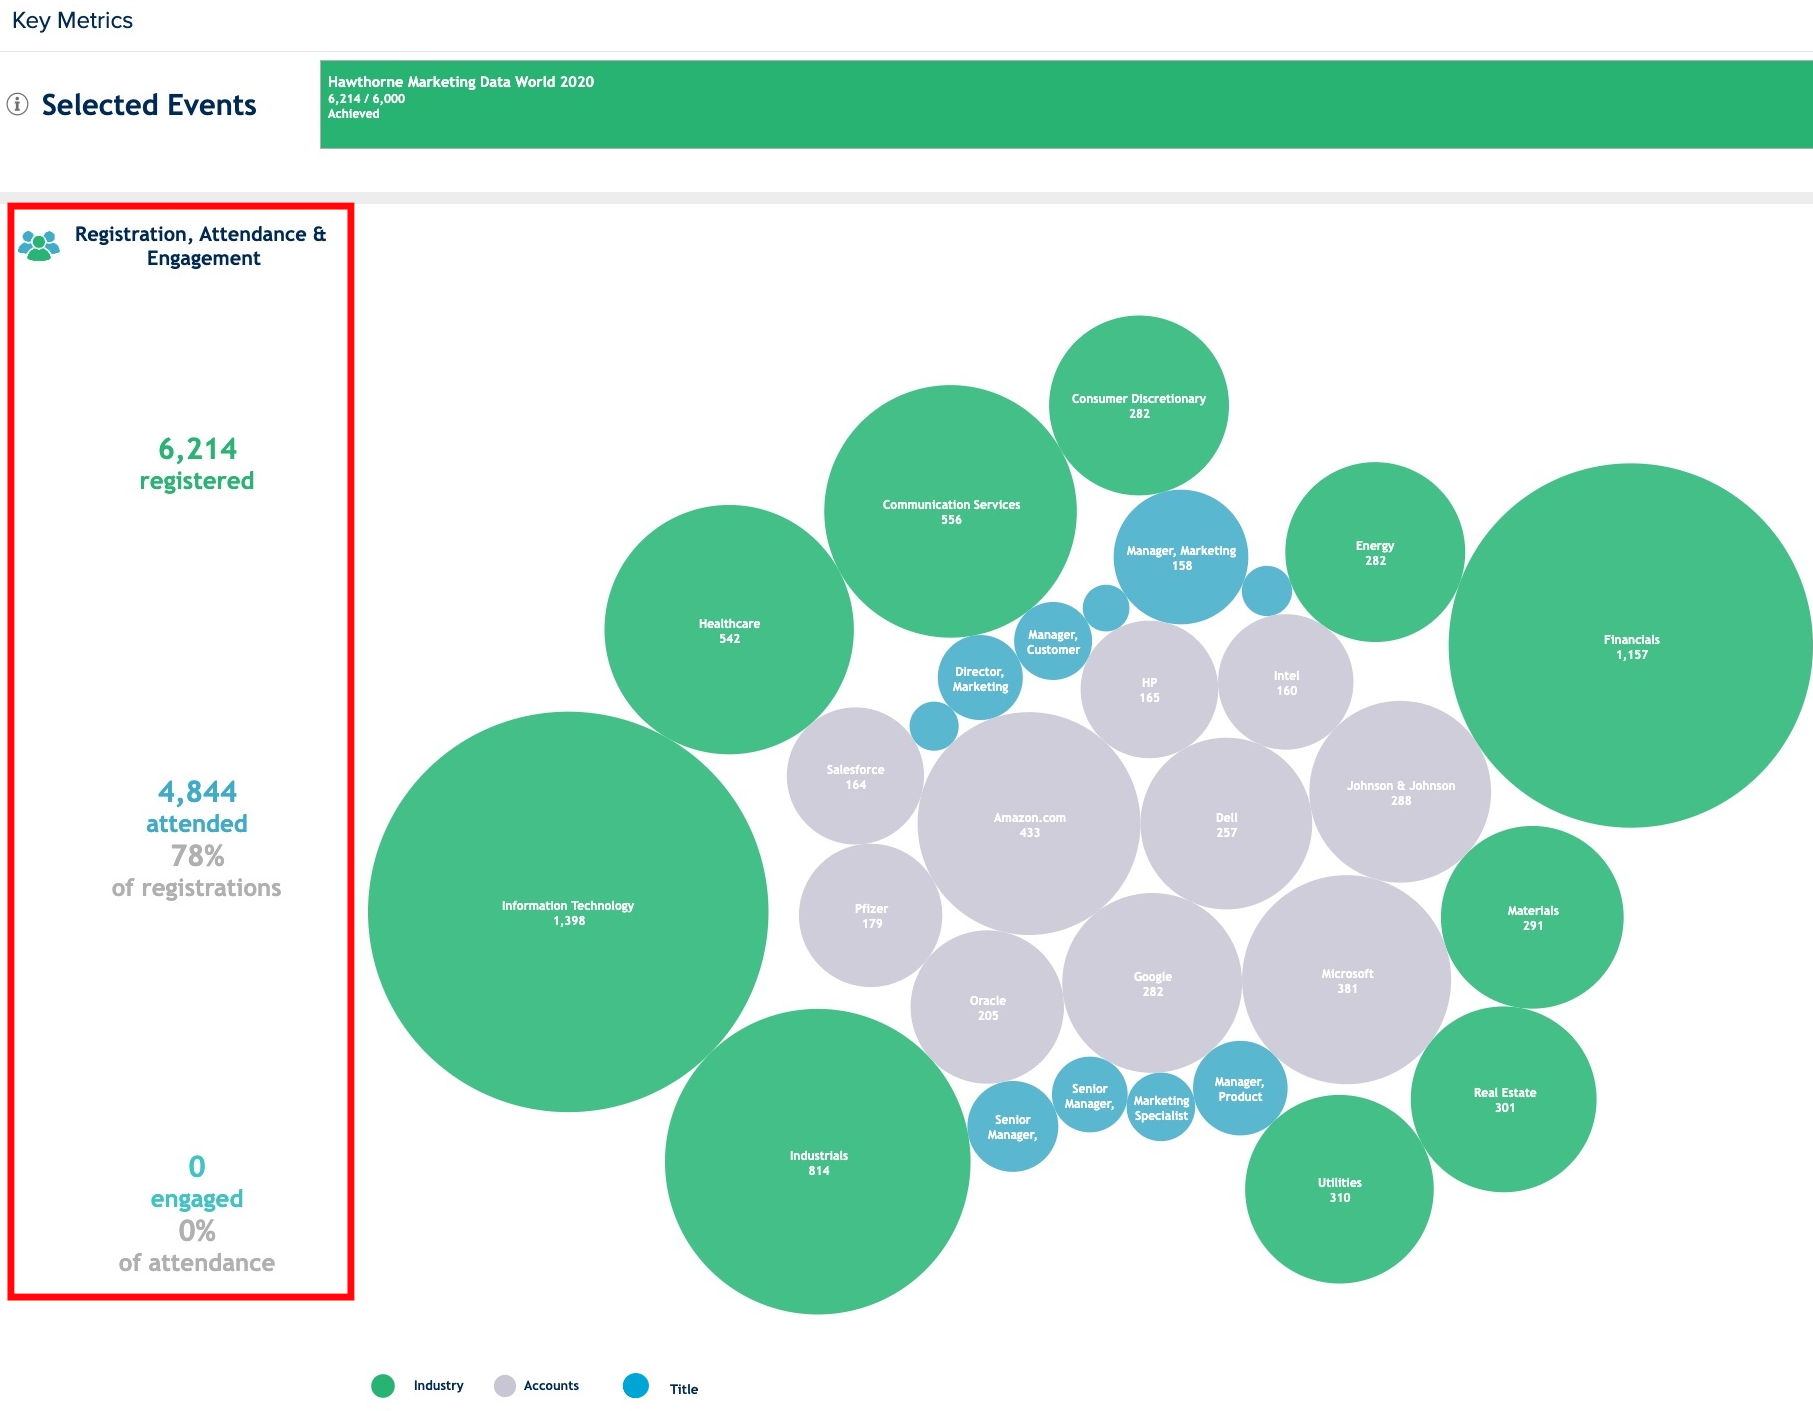Select the Amazon.com 433 account bubble
The height and width of the screenshot is (1411, 1813).
(1029, 824)
